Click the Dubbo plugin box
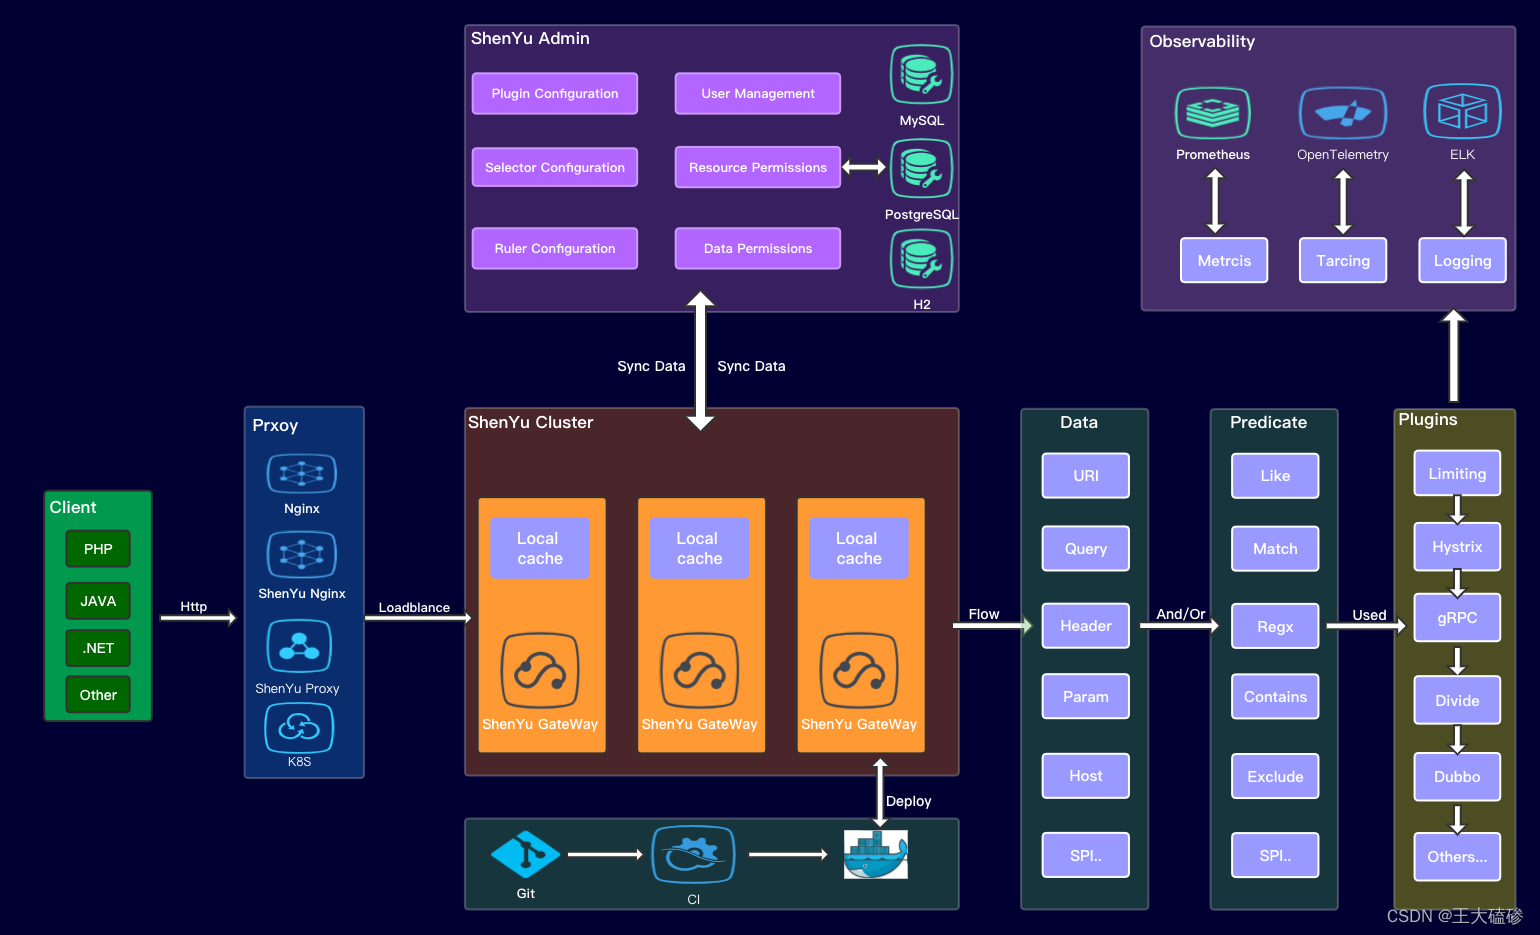Image resolution: width=1540 pixels, height=935 pixels. coord(1457,776)
